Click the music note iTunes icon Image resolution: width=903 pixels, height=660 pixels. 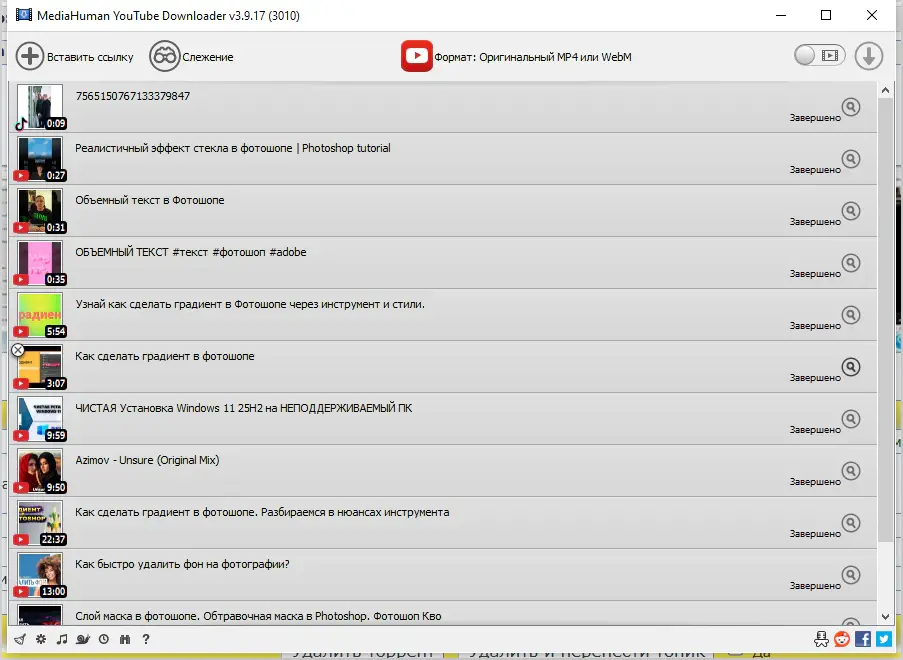coord(62,639)
